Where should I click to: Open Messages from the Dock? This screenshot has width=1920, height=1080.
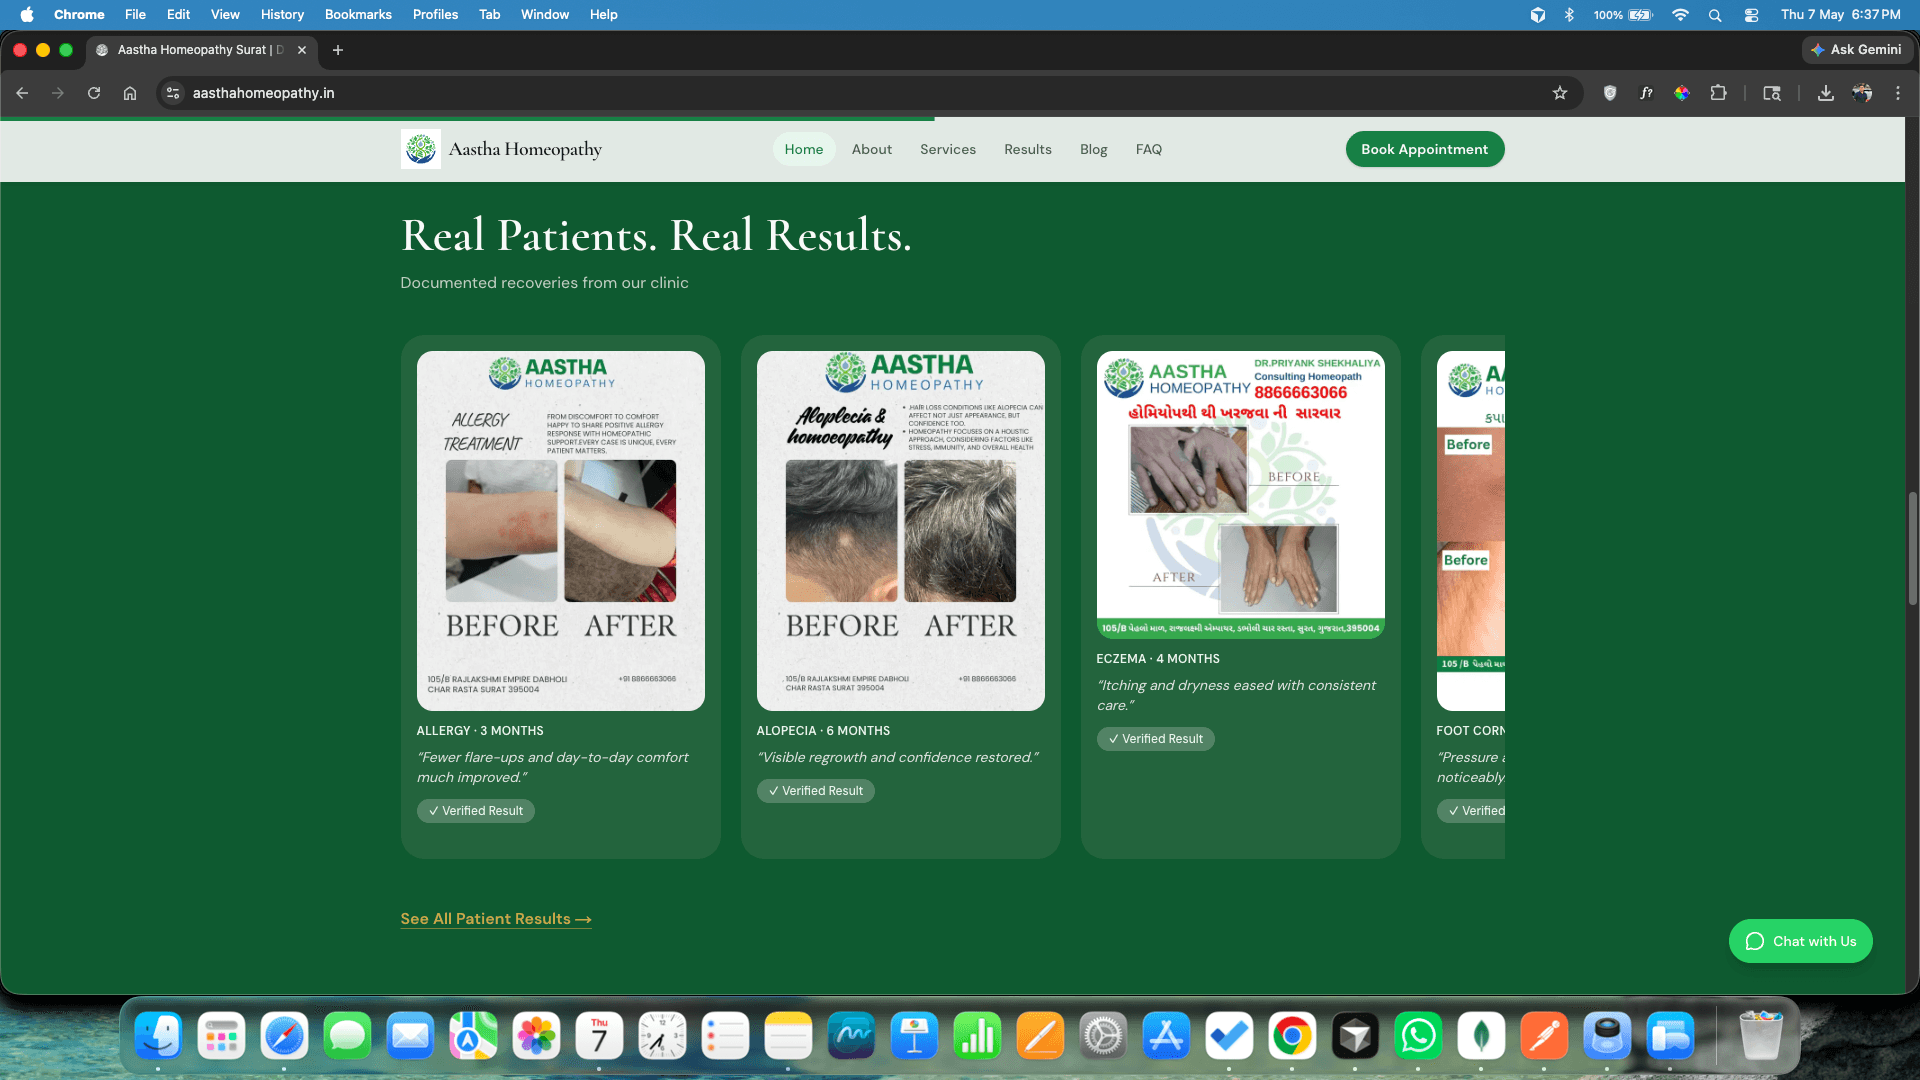[x=347, y=1035]
